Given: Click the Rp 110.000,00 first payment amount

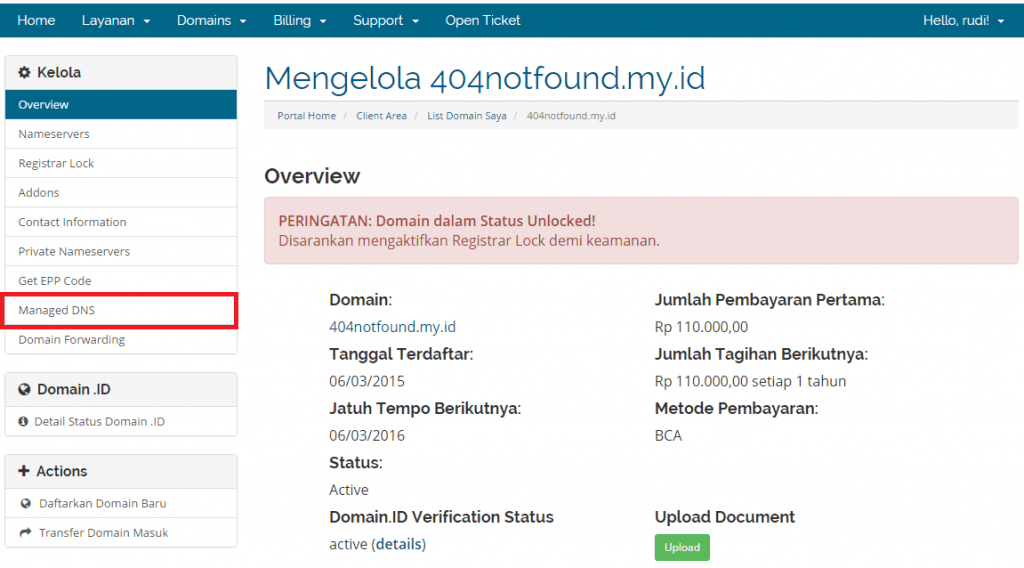Looking at the screenshot, I should pyautogui.click(x=701, y=326).
